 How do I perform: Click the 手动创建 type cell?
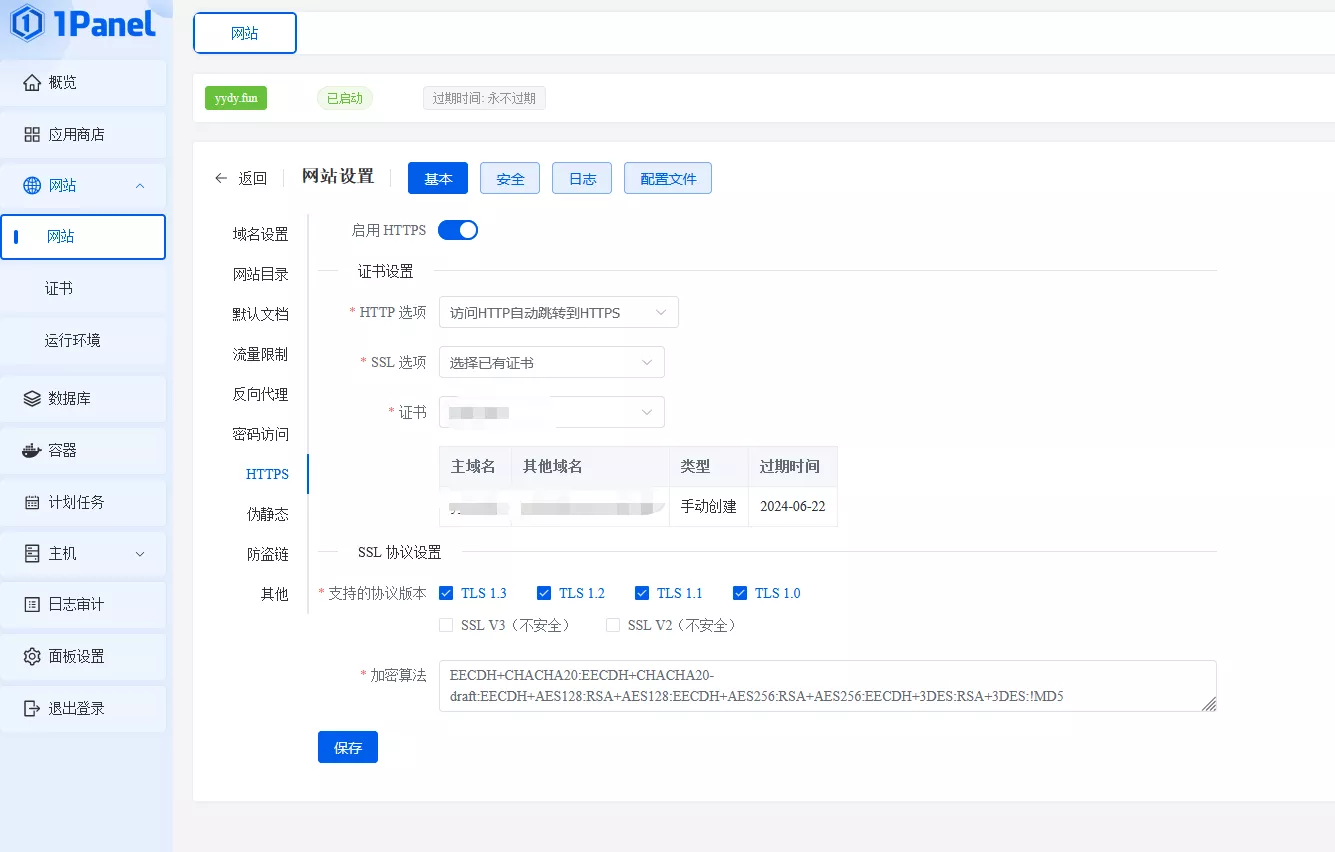709,506
